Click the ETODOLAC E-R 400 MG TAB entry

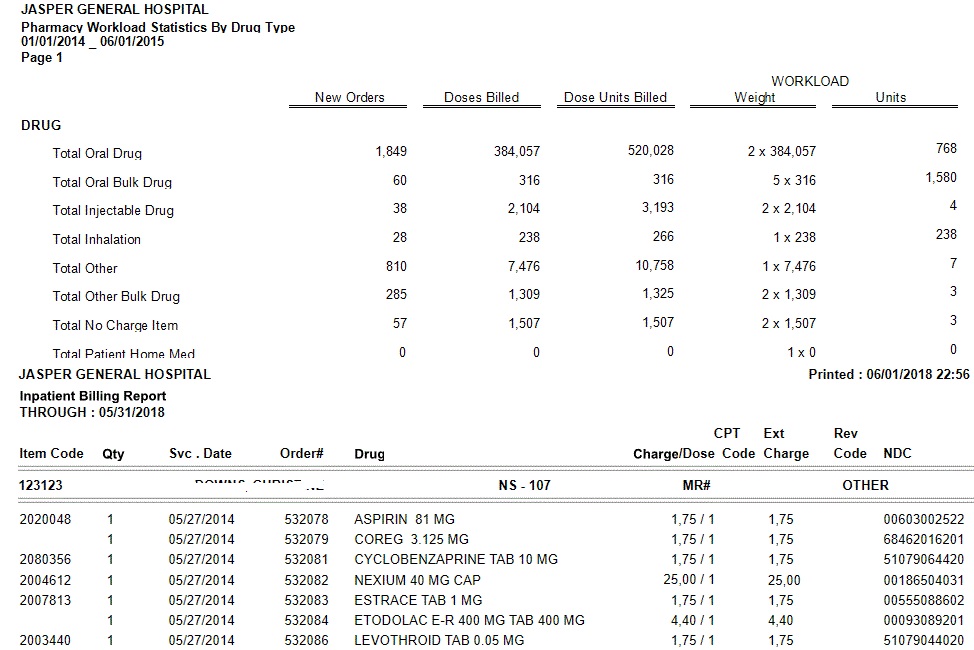470,620
